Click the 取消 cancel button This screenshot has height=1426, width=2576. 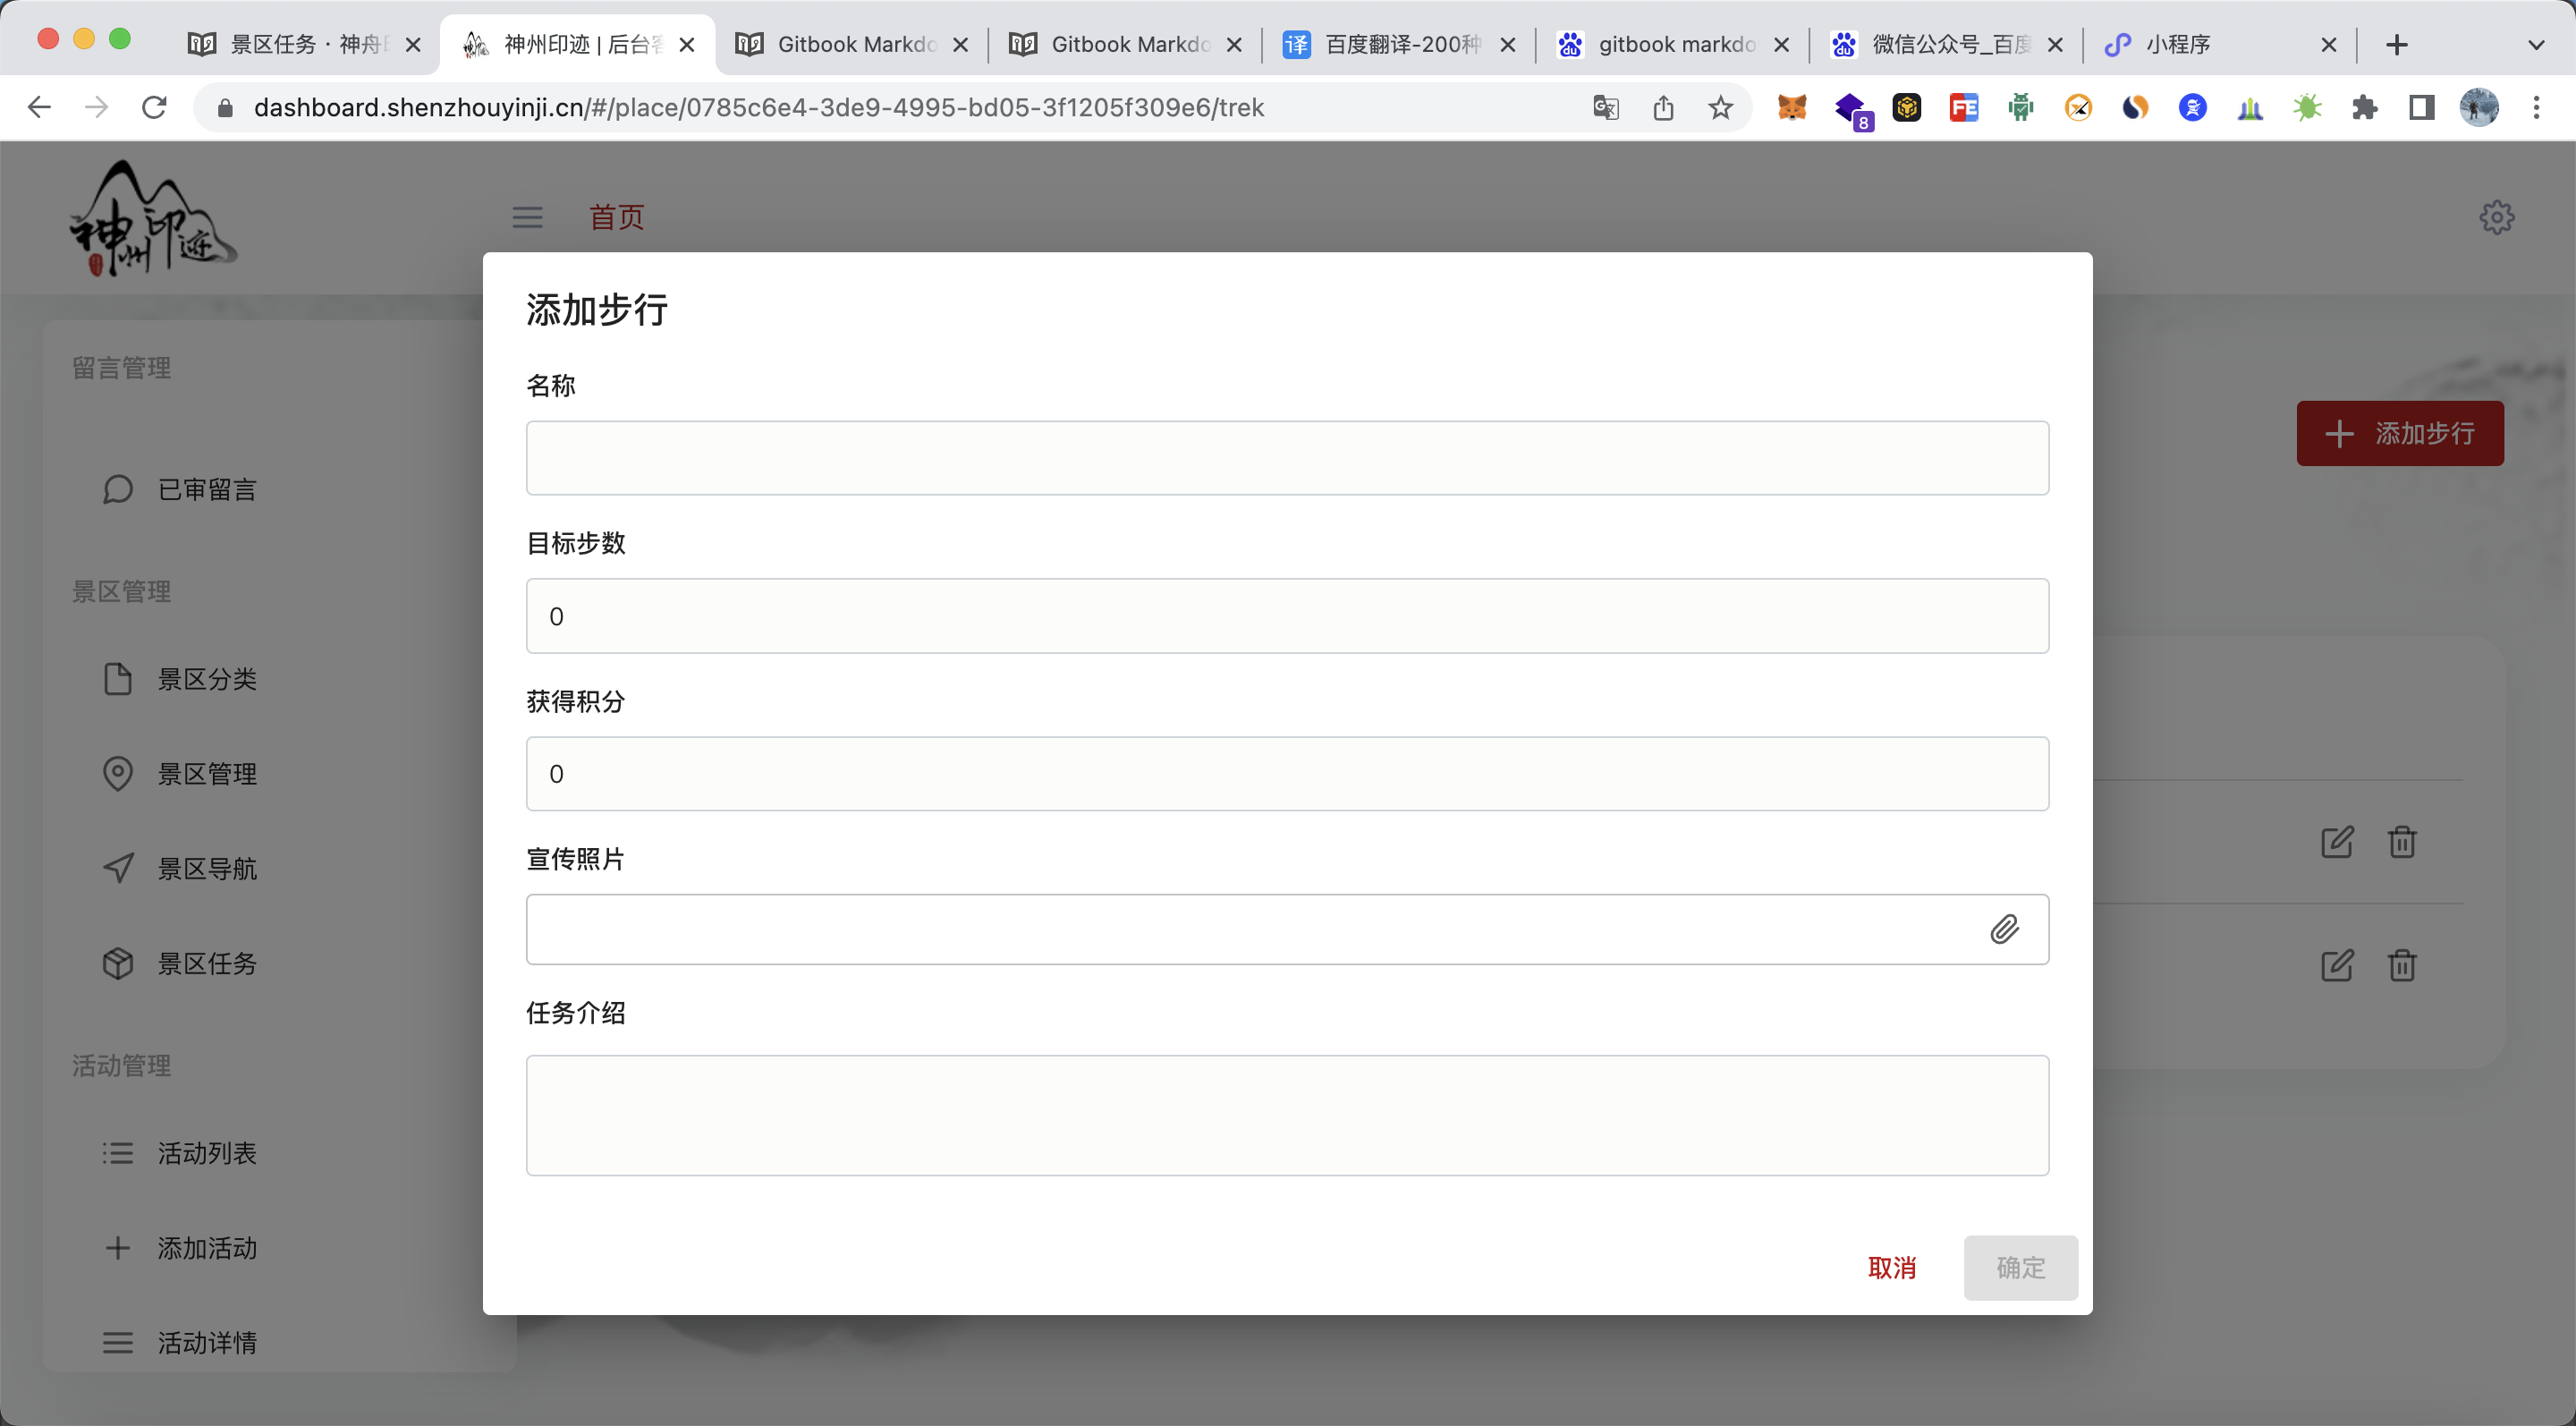(x=1891, y=1267)
